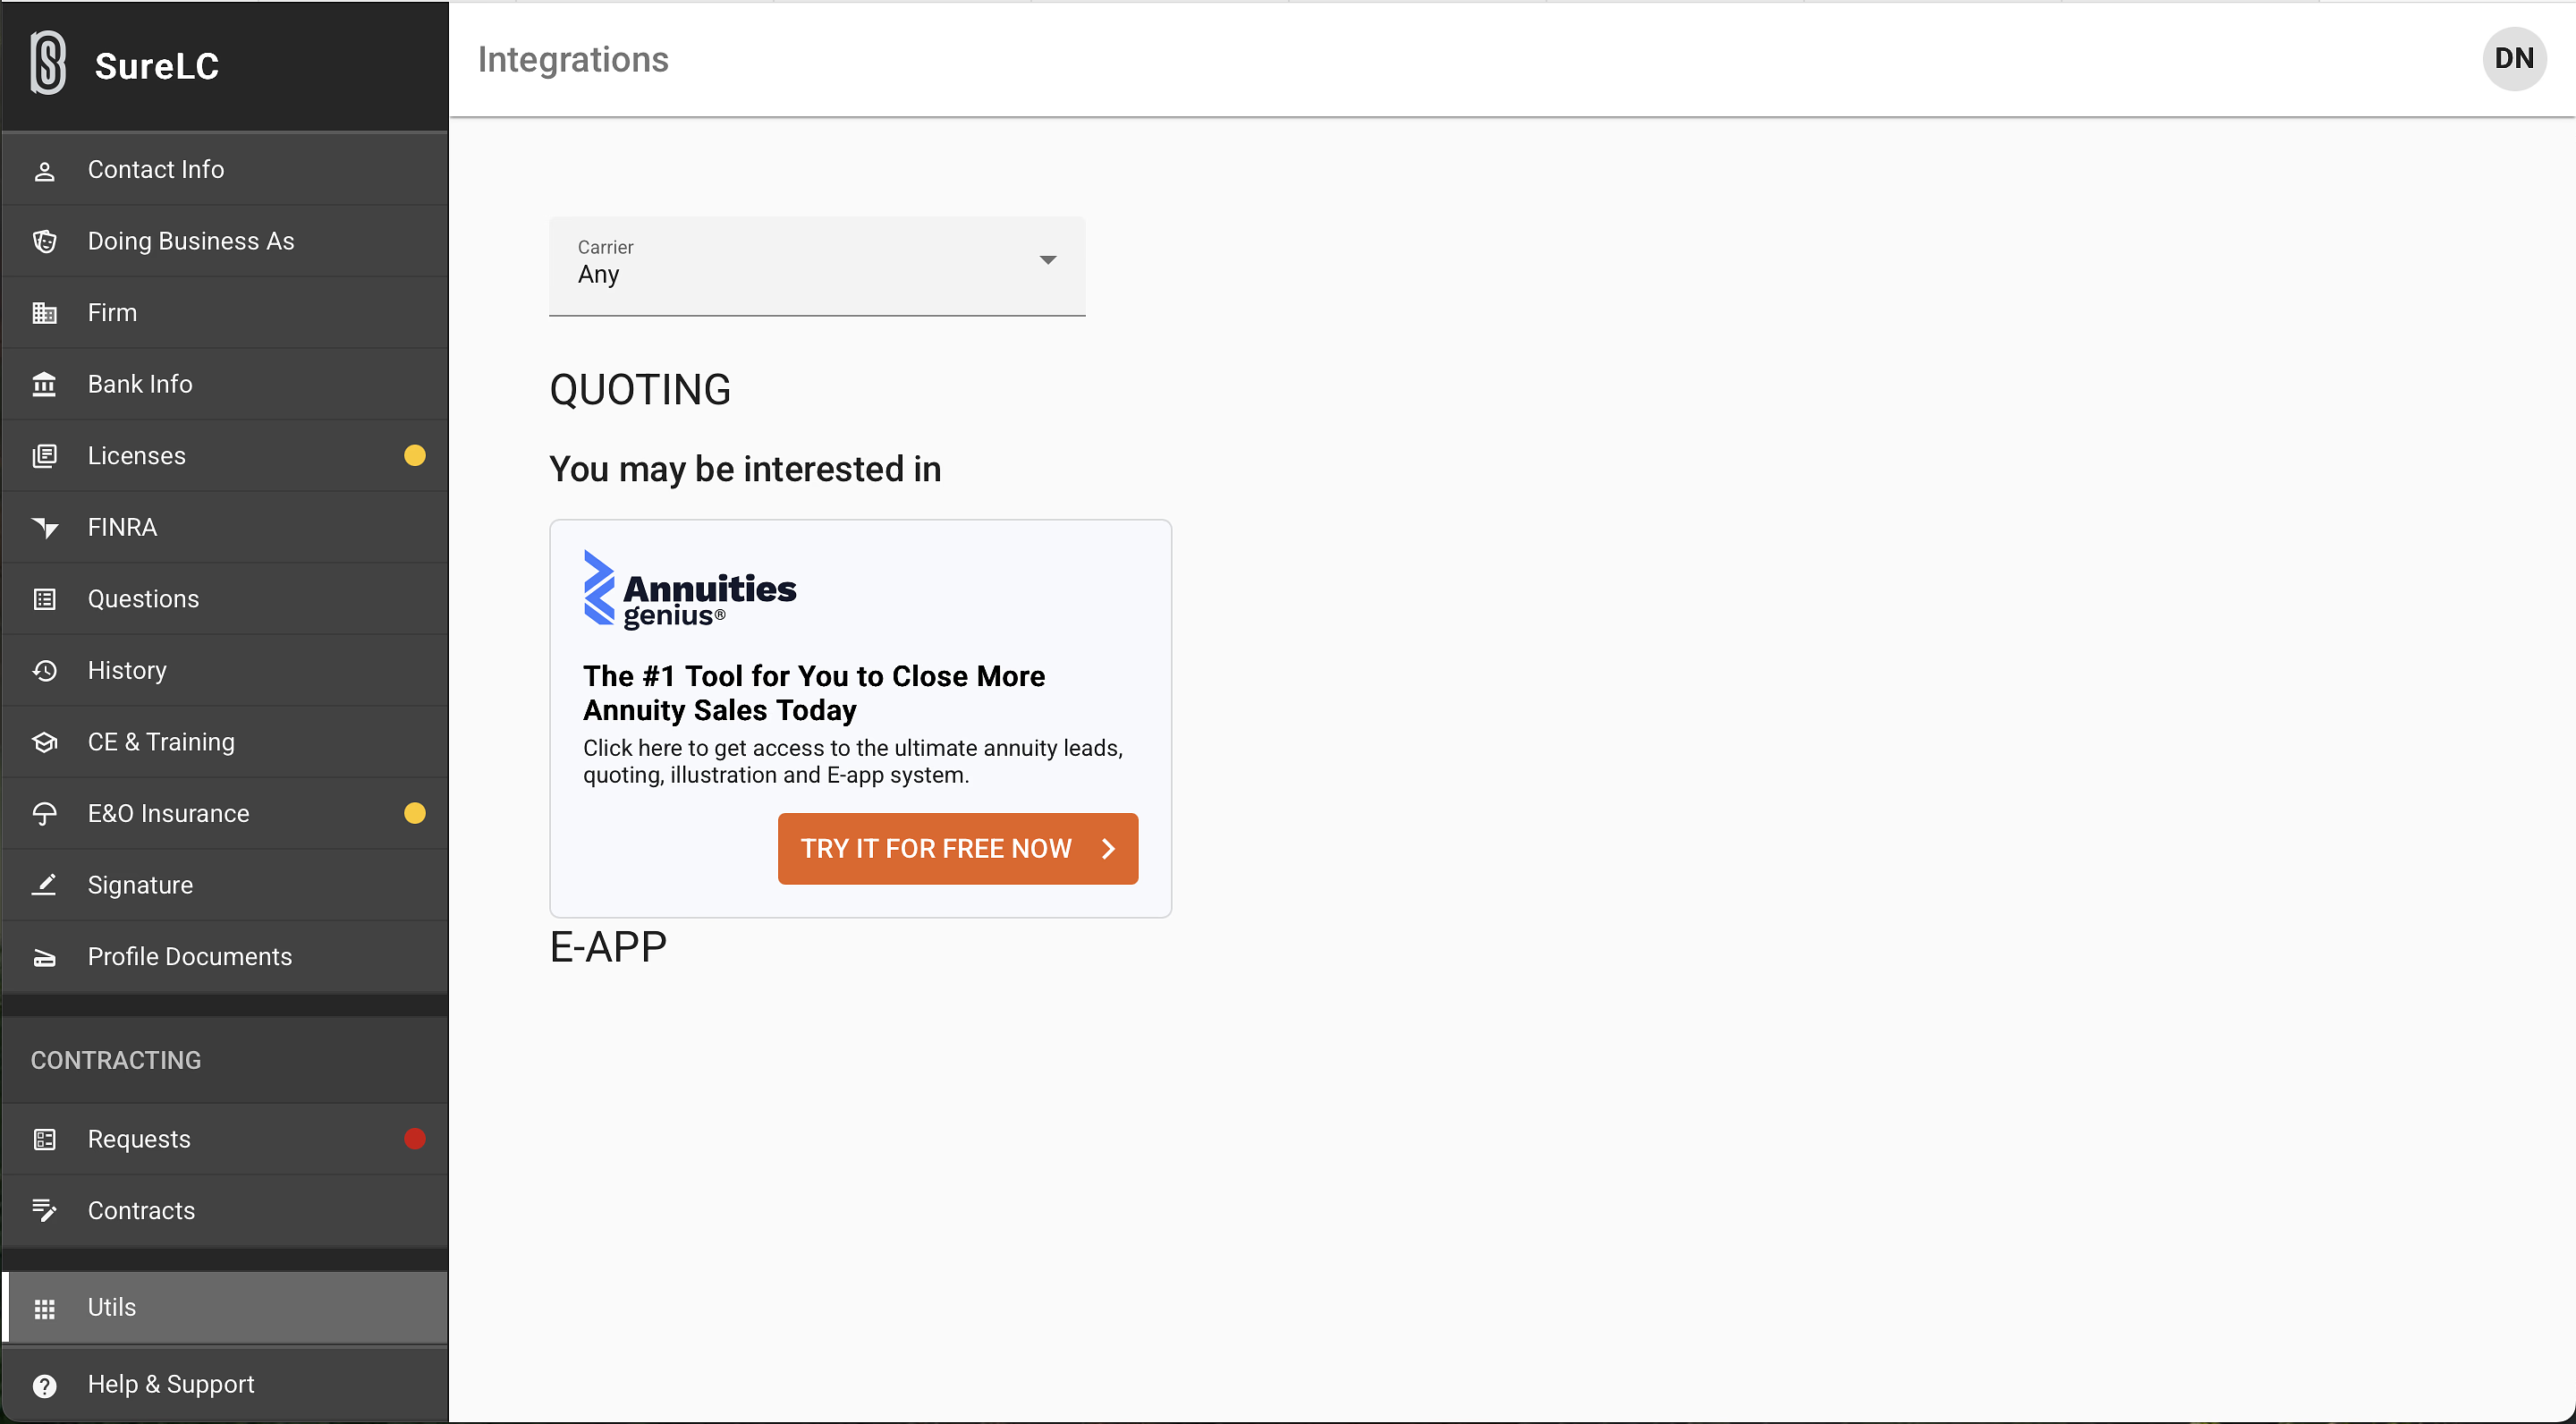Click the Contracts list-edit icon
Image resolution: width=2576 pixels, height=1424 pixels.
click(x=44, y=1211)
